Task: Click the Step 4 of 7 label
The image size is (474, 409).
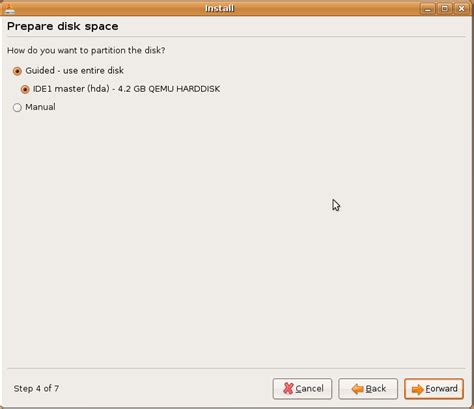Action: click(x=36, y=388)
